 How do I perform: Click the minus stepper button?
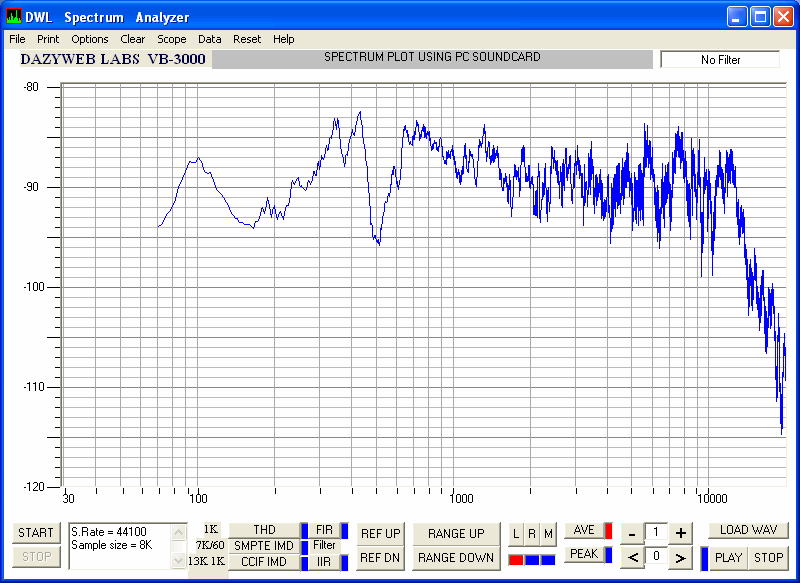coord(632,534)
